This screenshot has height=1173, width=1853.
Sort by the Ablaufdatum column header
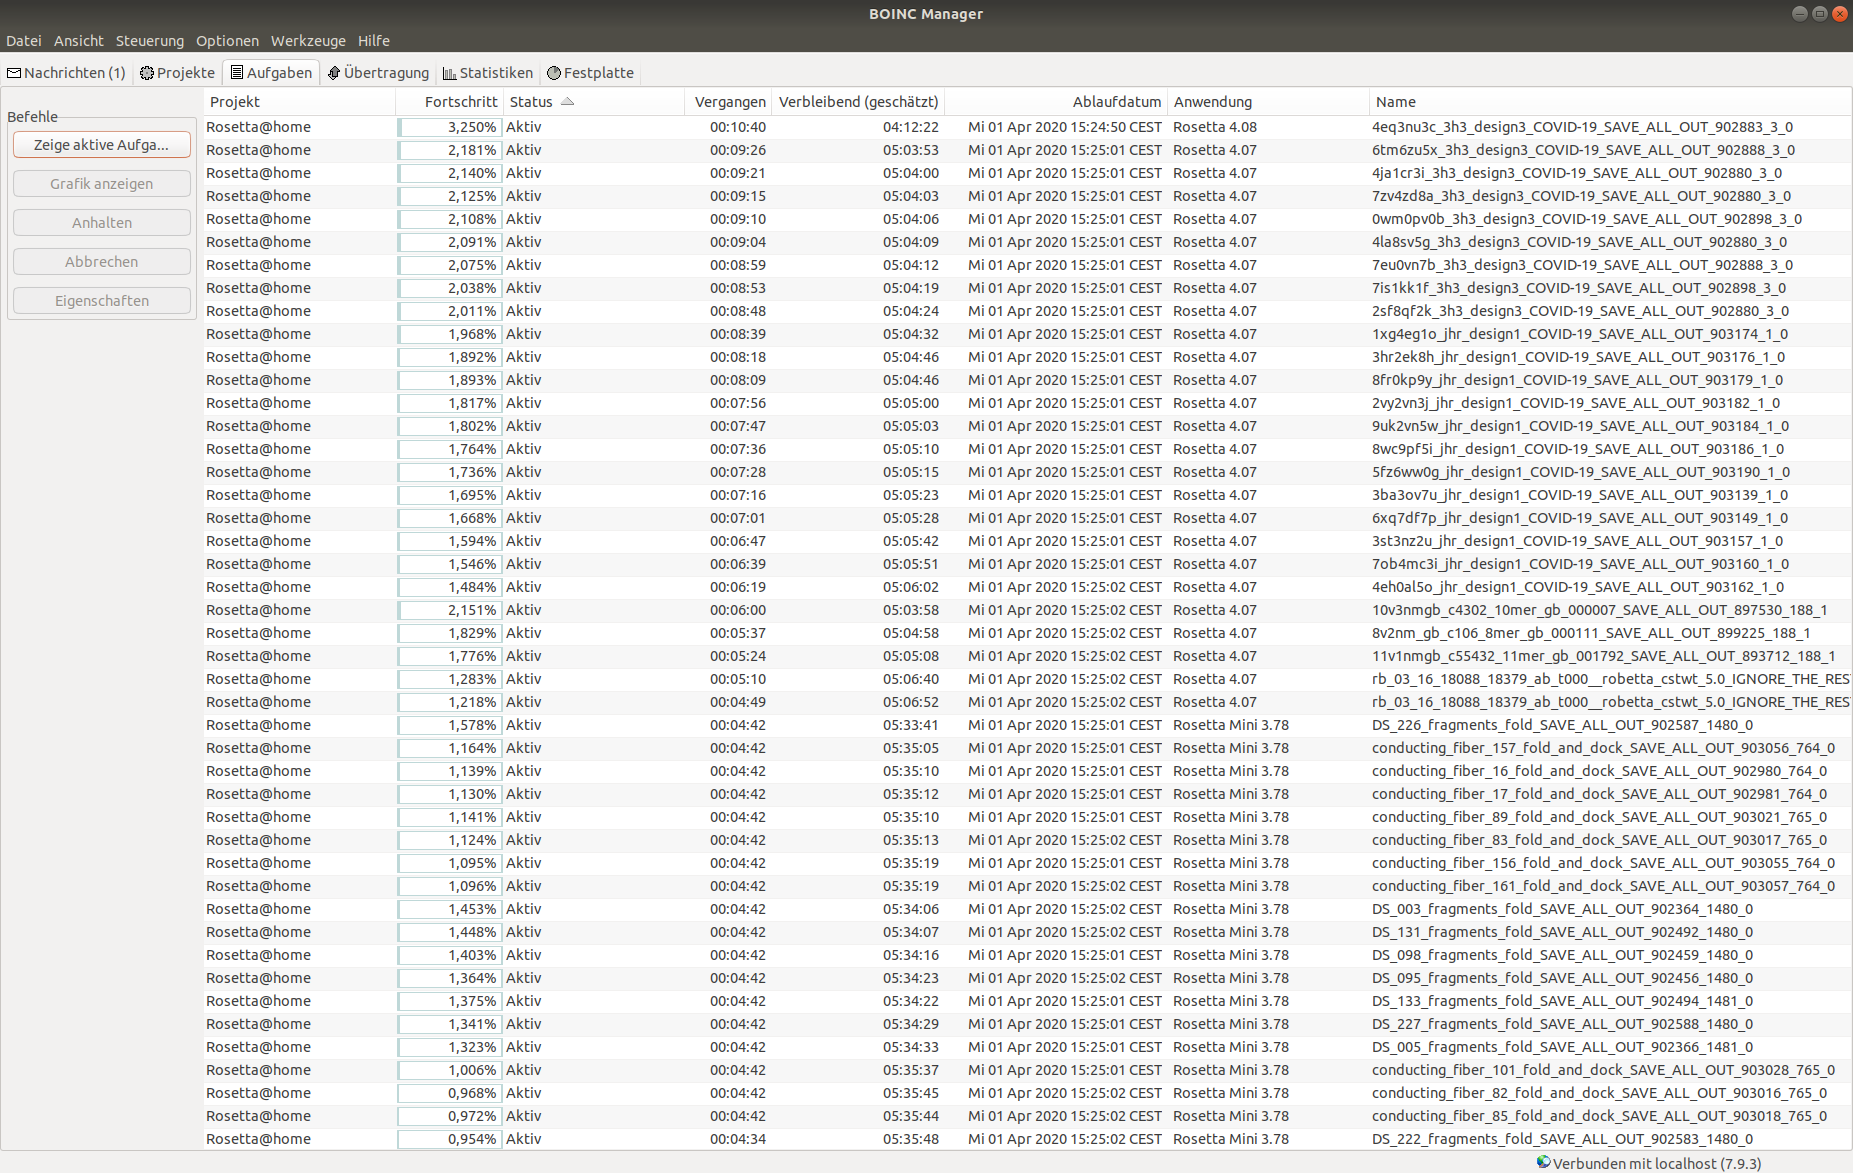pyautogui.click(x=1056, y=102)
